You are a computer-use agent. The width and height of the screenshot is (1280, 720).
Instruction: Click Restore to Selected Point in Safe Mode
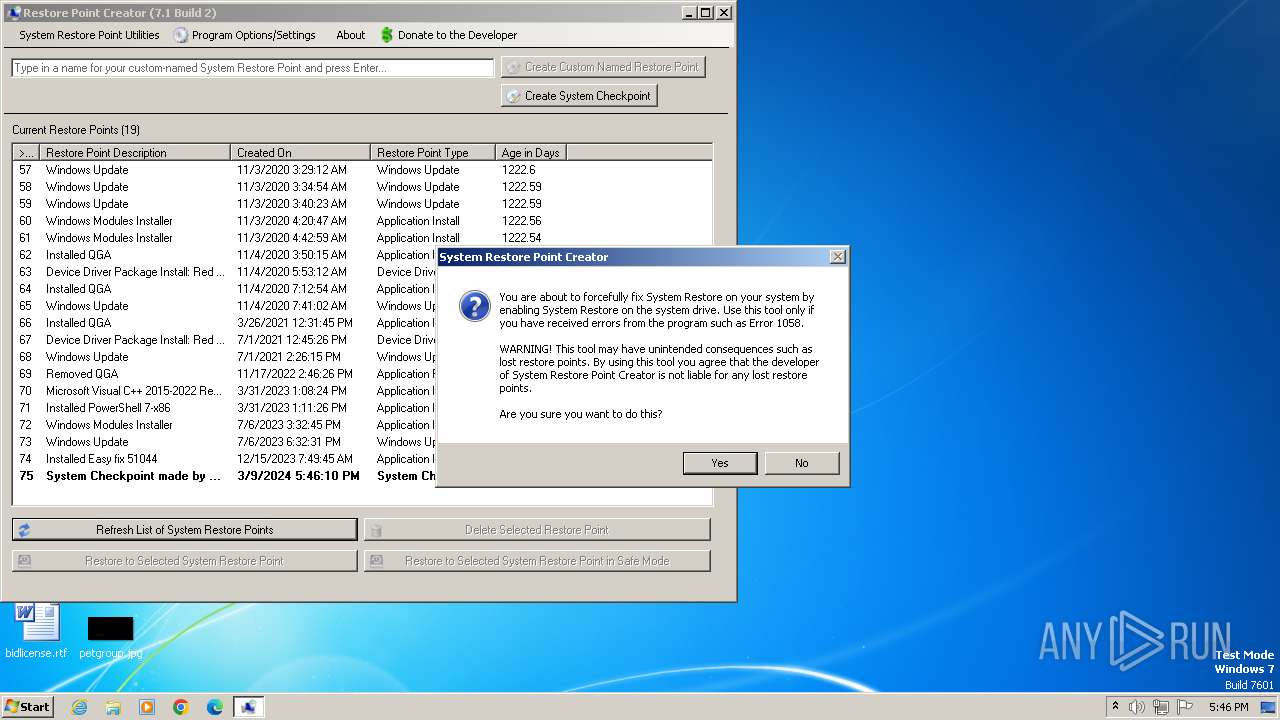pos(537,561)
